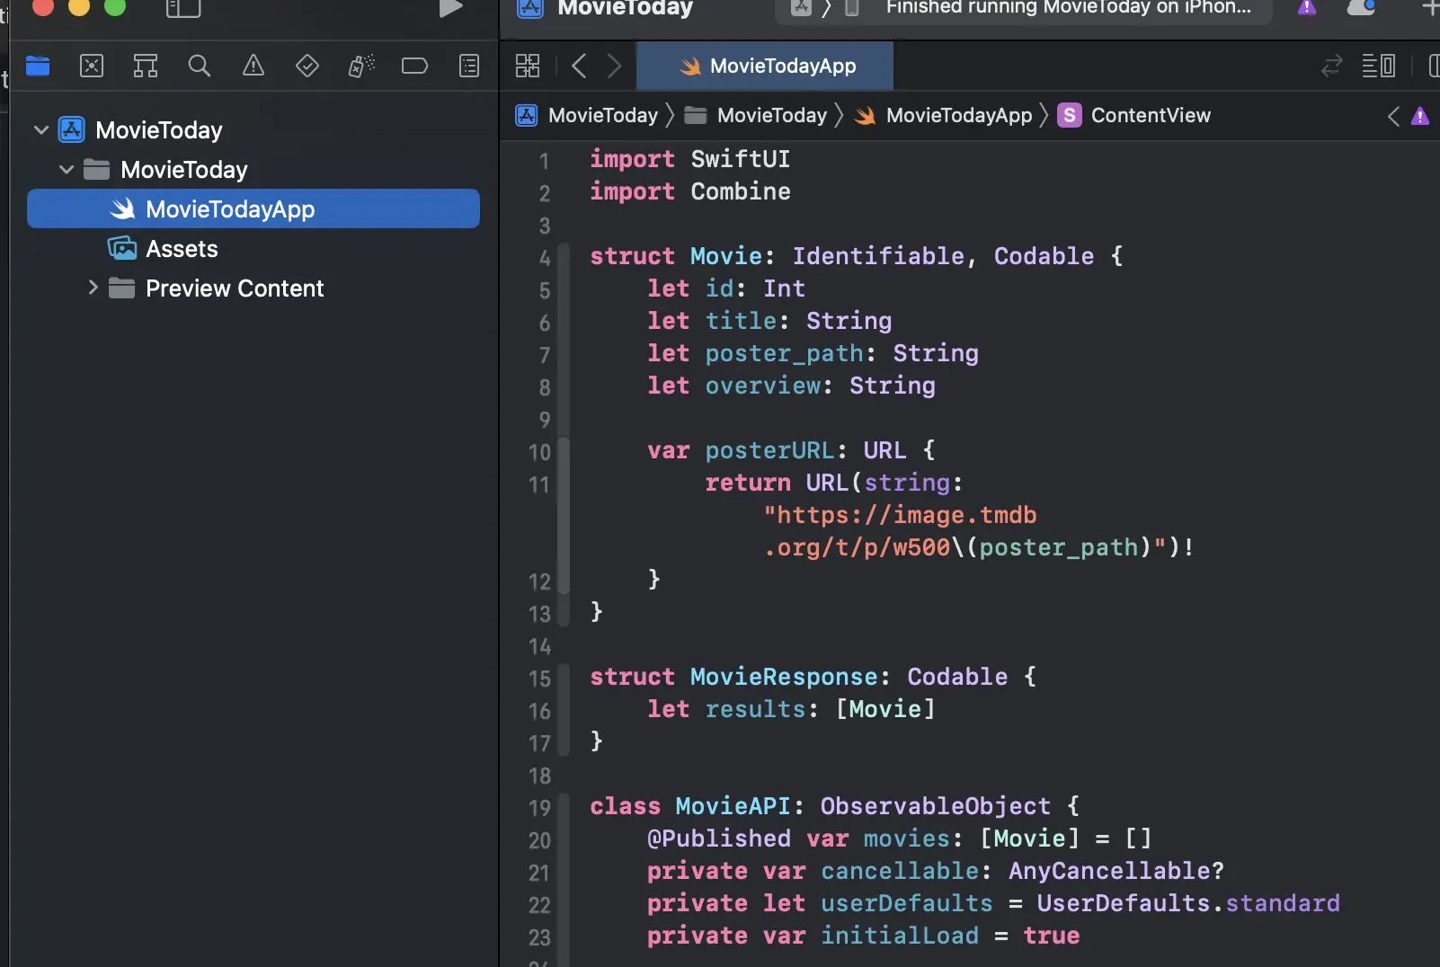Collapse the MovieToday folder group

(x=66, y=170)
